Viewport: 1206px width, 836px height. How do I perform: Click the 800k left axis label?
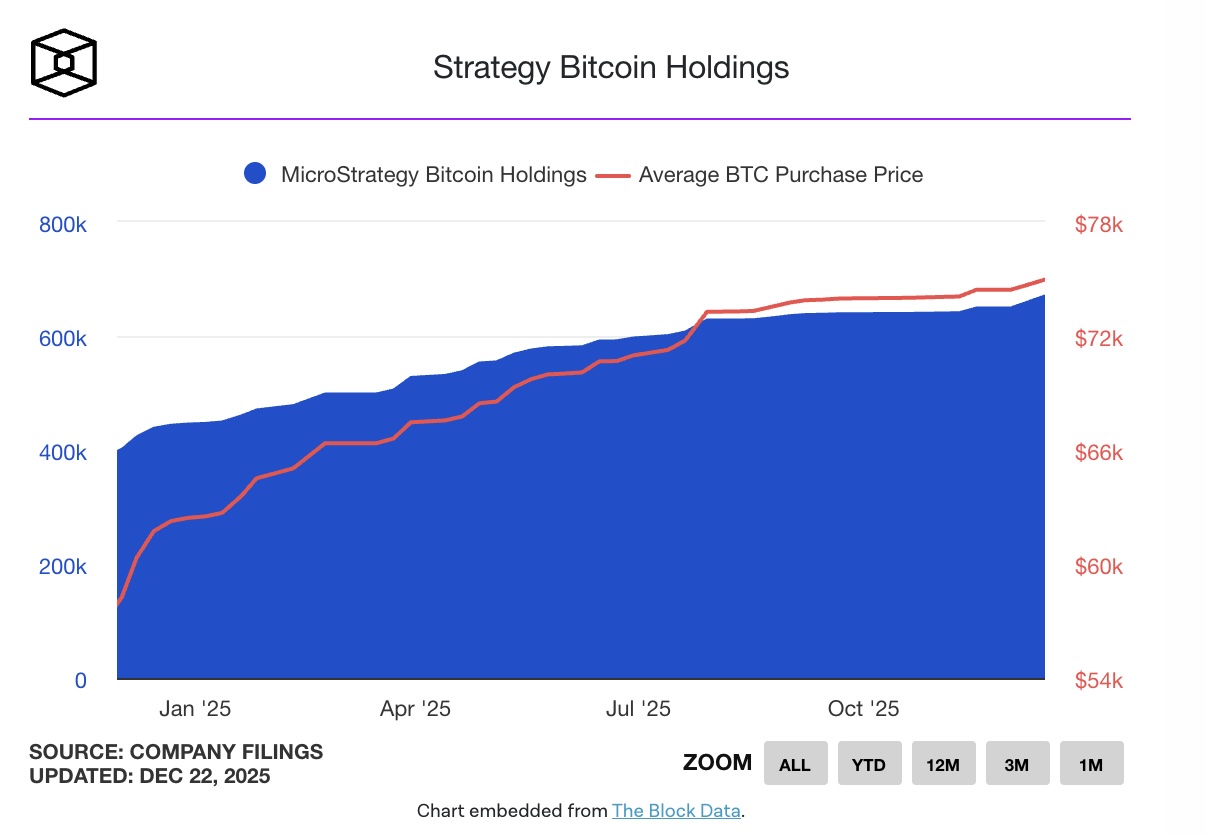(63, 225)
